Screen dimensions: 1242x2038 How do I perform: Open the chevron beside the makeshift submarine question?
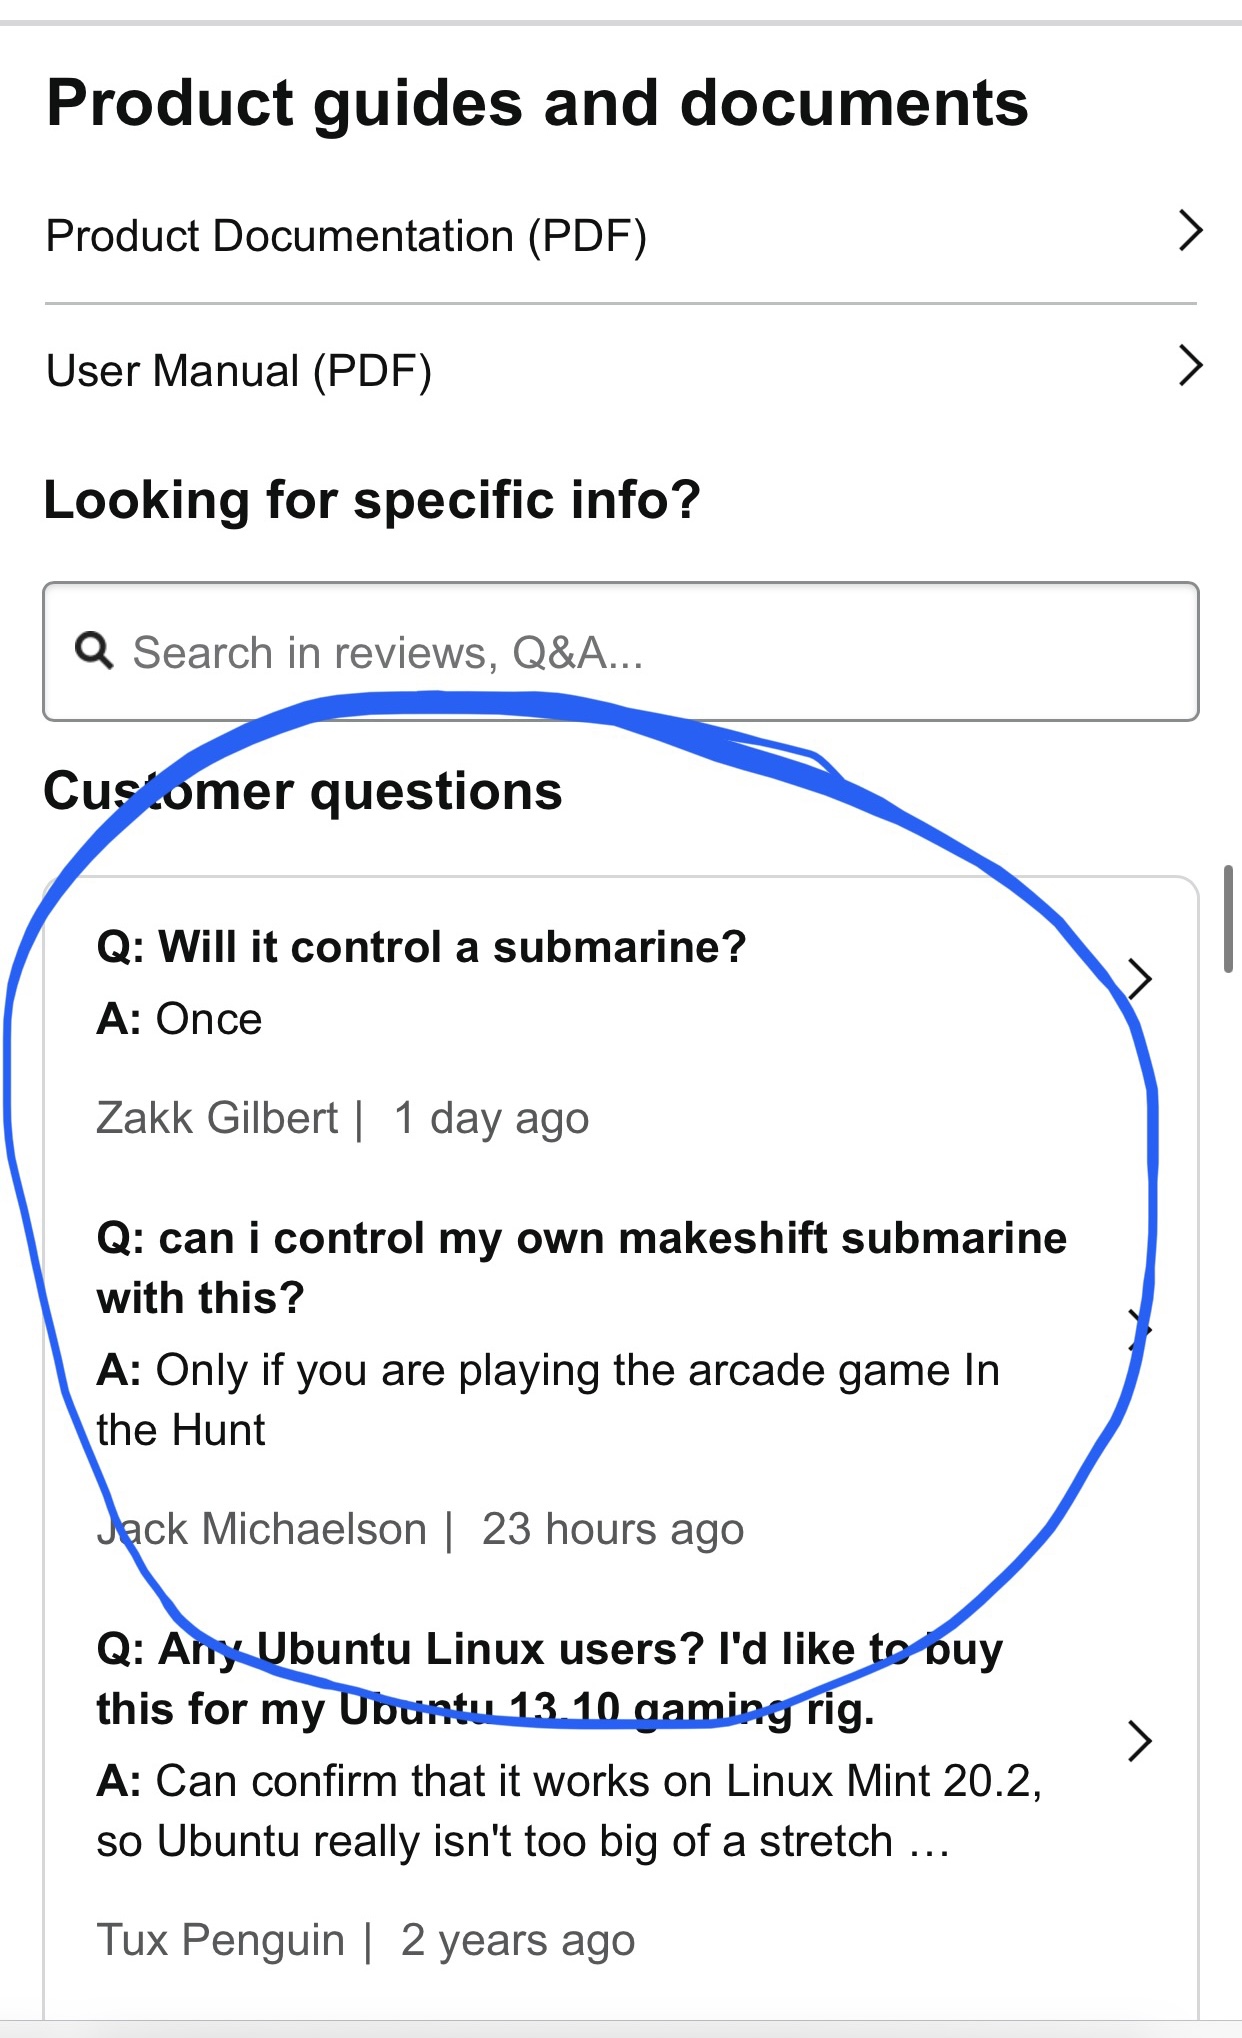[x=1138, y=1329]
